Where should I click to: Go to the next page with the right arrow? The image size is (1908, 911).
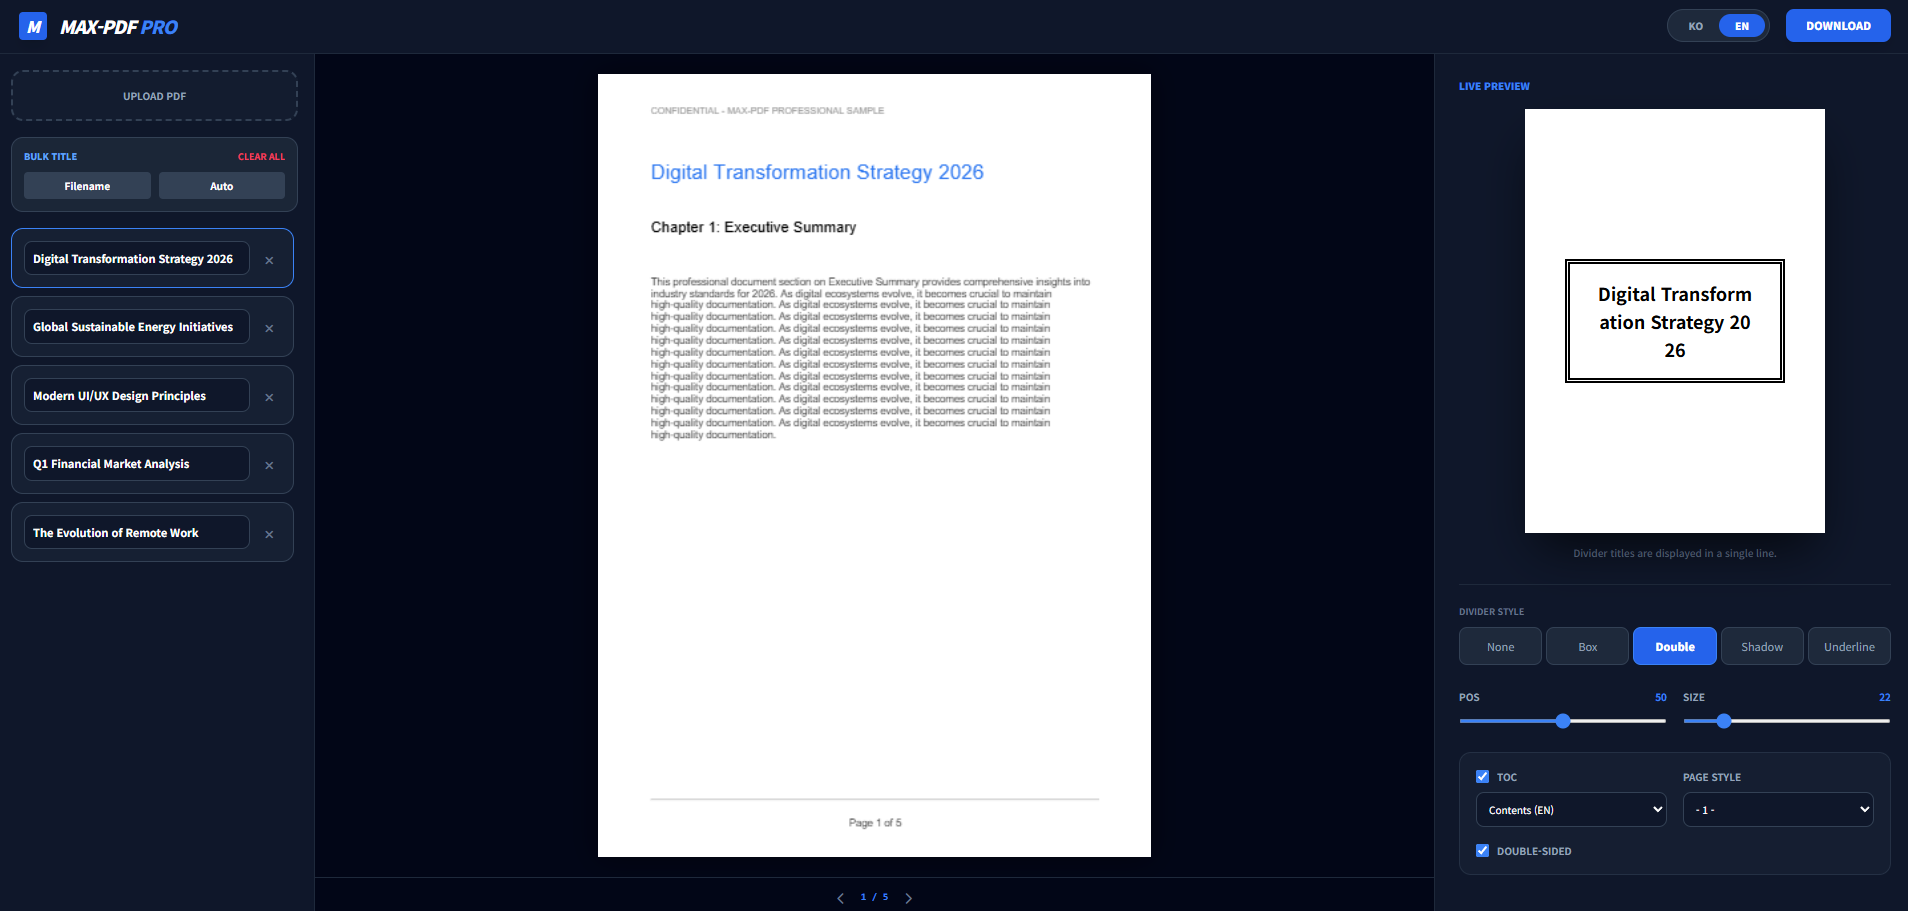pos(908,897)
